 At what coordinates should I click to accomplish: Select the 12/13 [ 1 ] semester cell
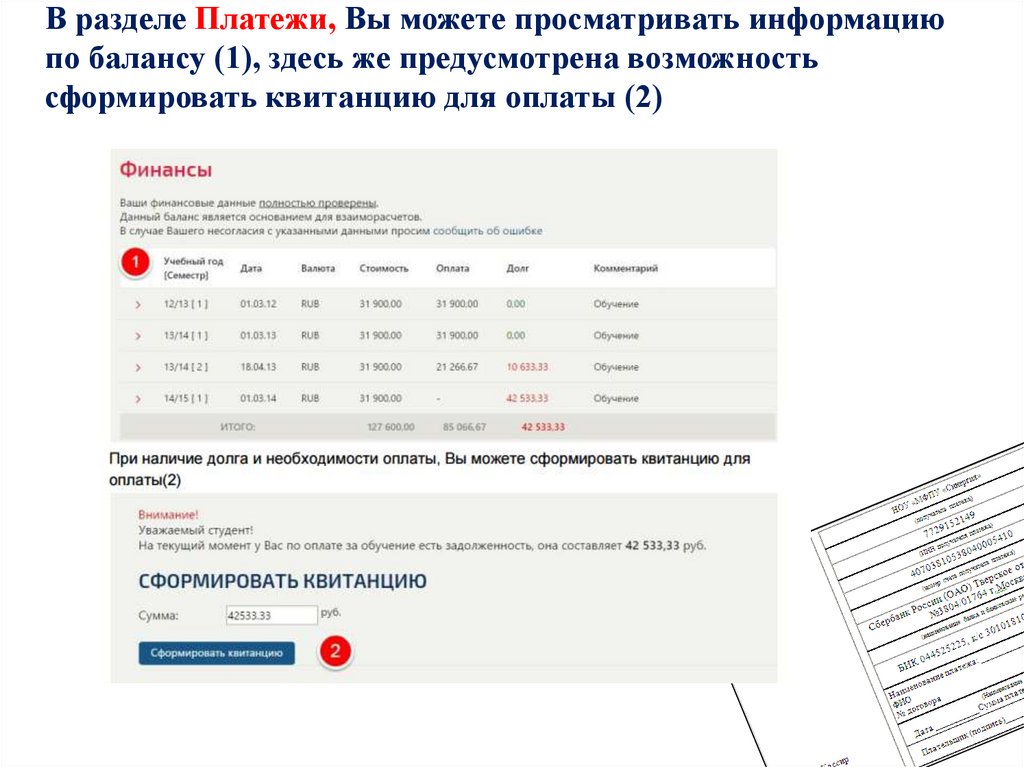(x=185, y=304)
